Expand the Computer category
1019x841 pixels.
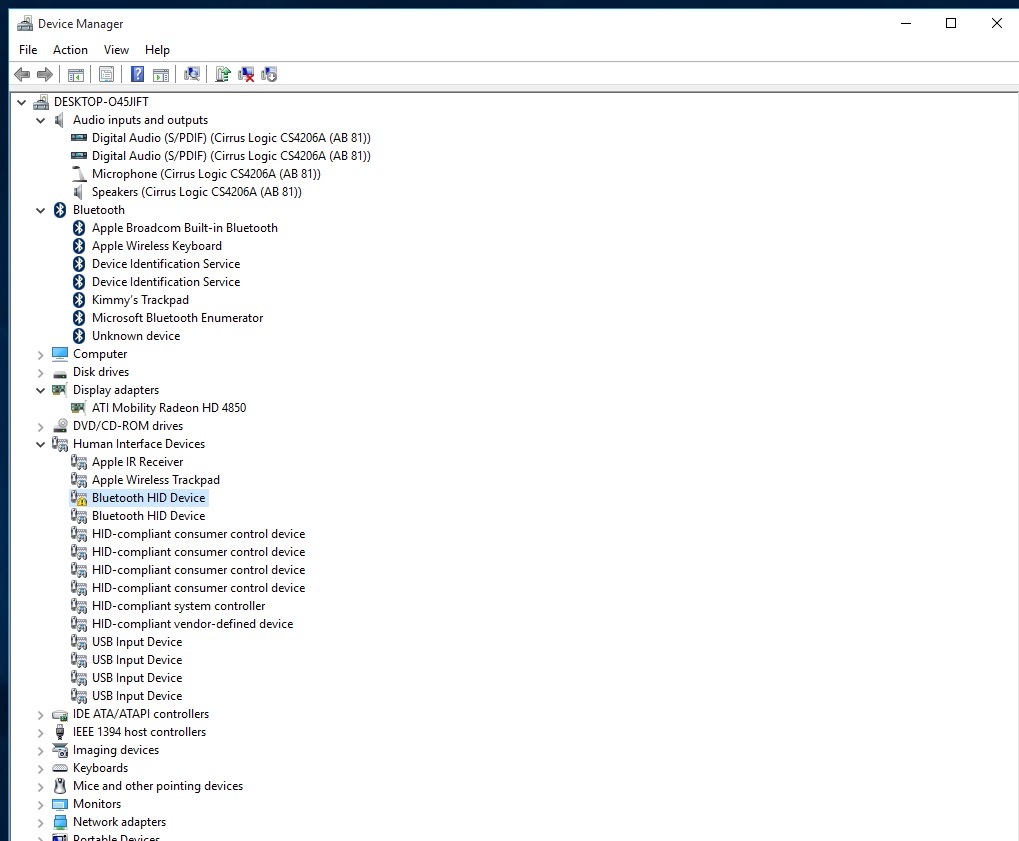click(x=40, y=355)
